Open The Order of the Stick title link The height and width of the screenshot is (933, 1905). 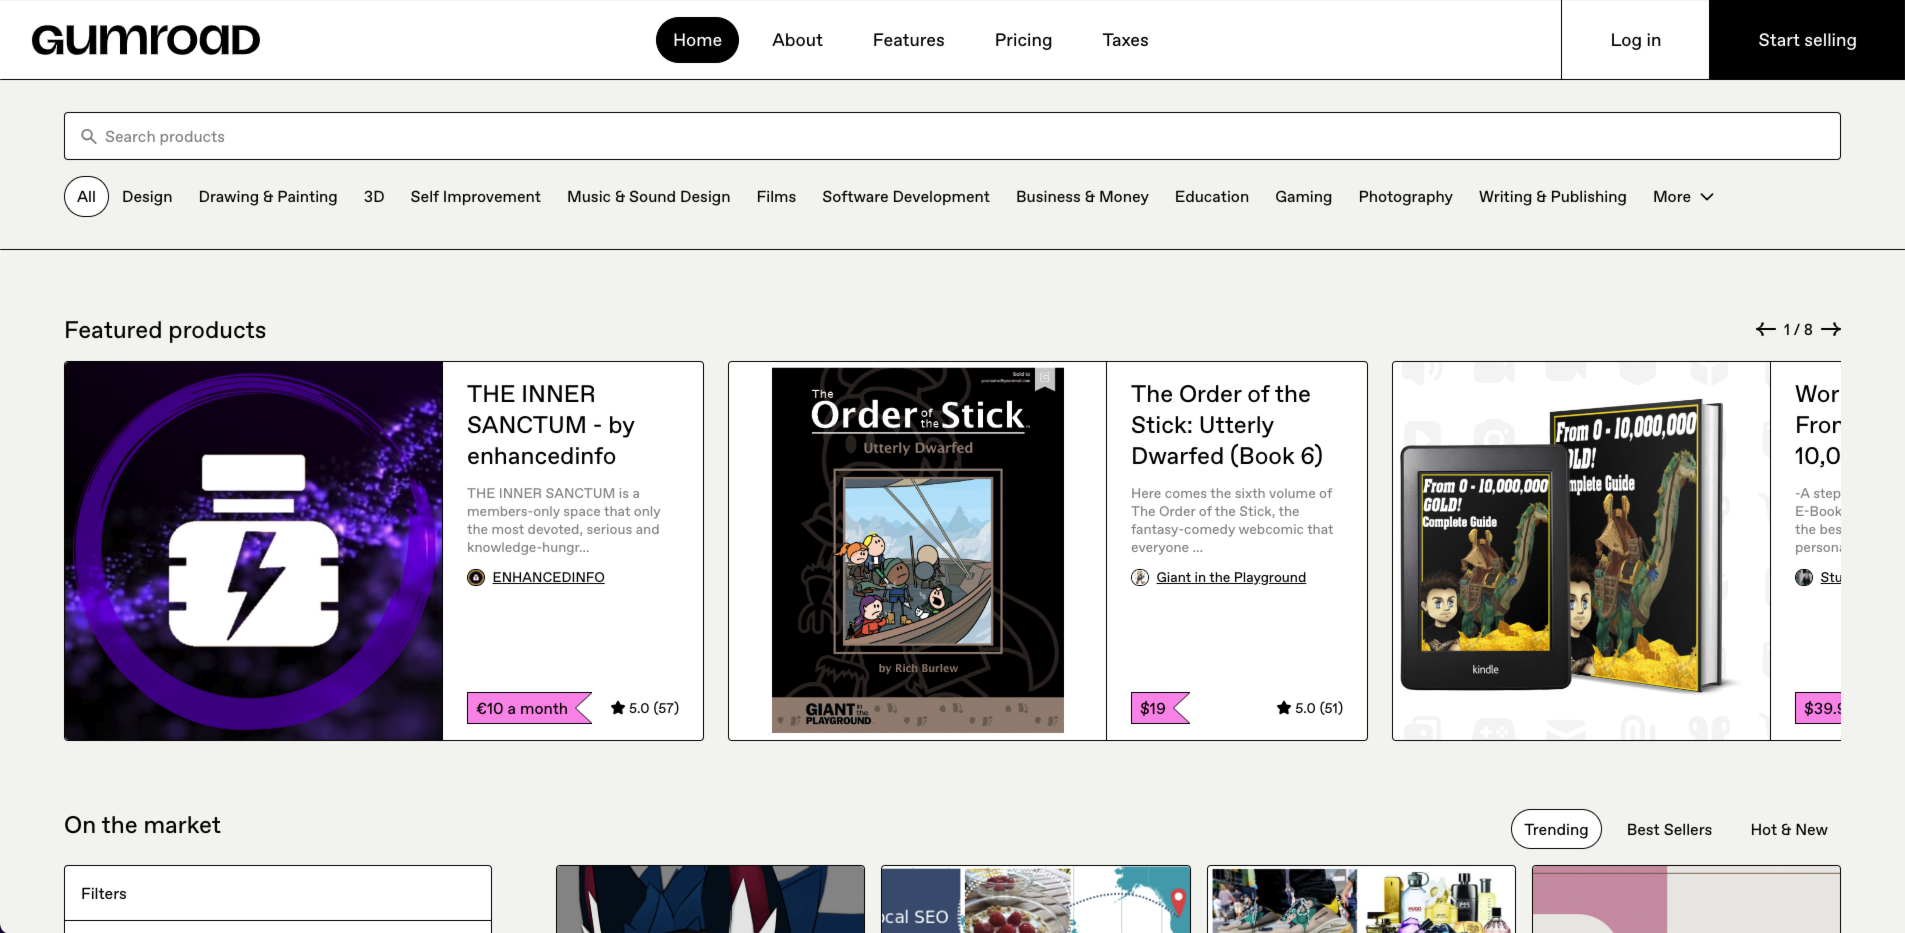1227,425
